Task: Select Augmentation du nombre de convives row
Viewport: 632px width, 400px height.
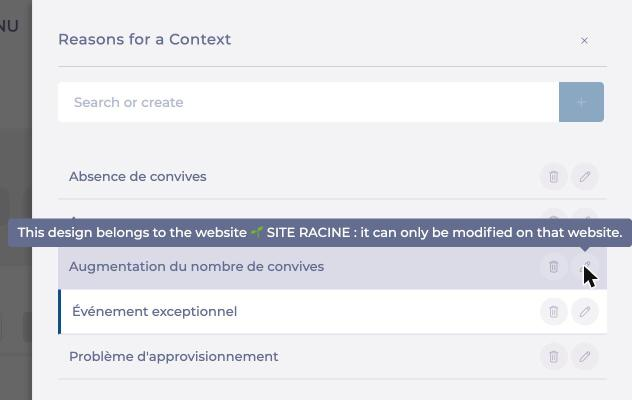Action: pos(333,267)
